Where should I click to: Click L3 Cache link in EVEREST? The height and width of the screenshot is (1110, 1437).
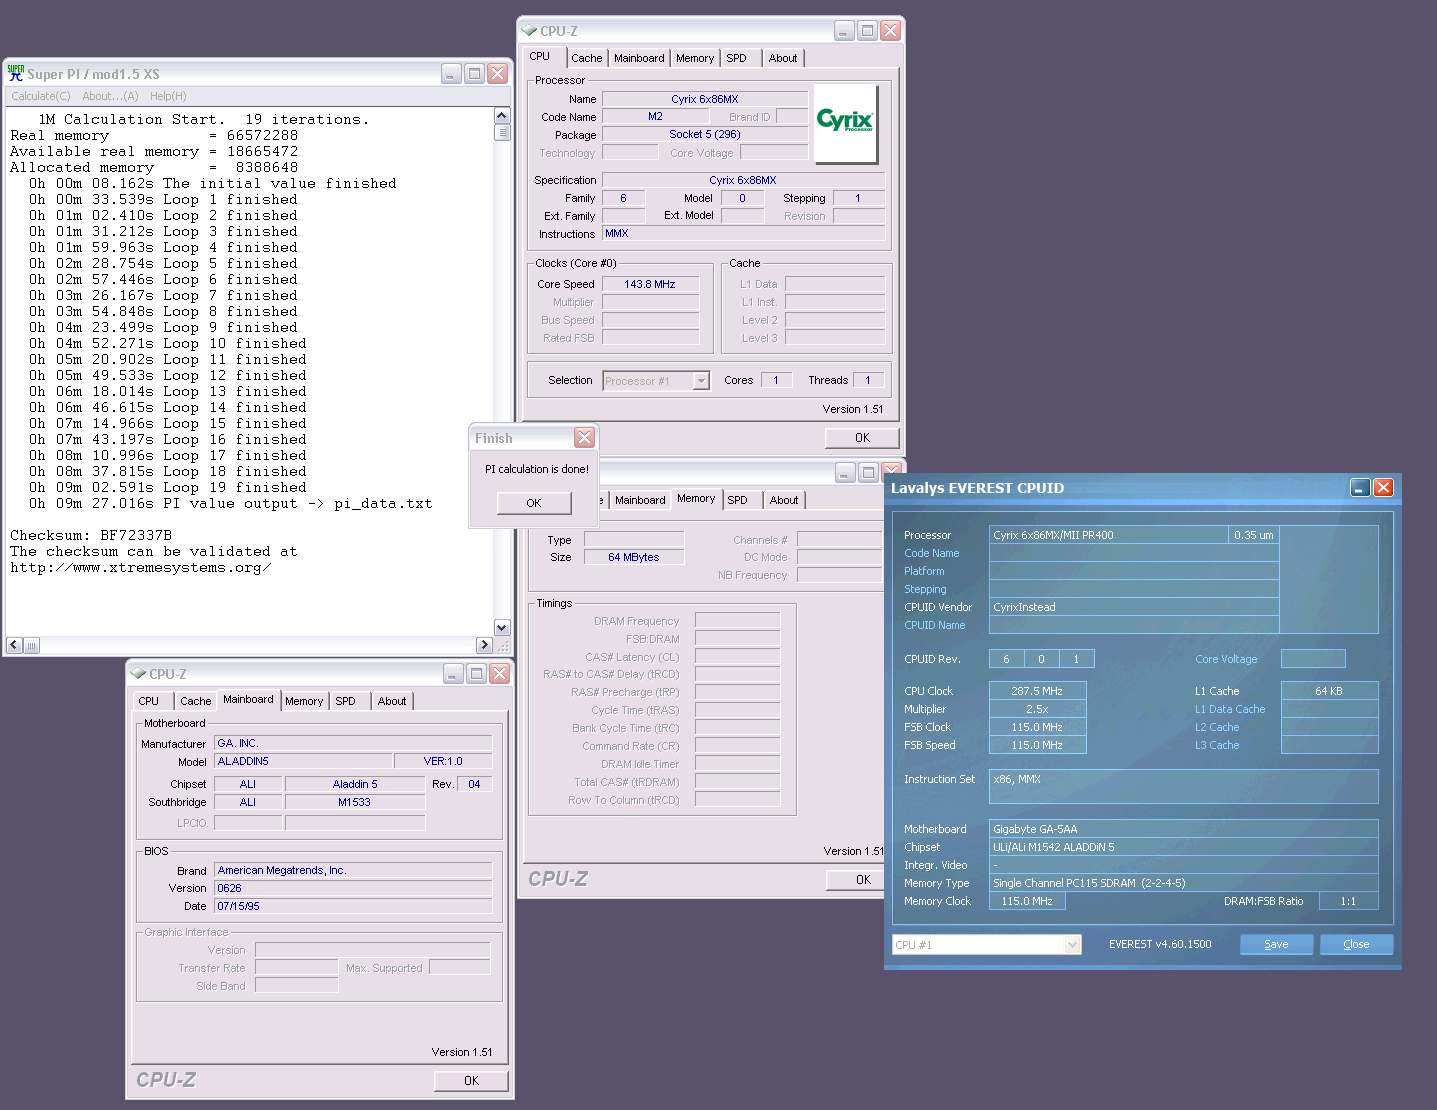click(1217, 745)
